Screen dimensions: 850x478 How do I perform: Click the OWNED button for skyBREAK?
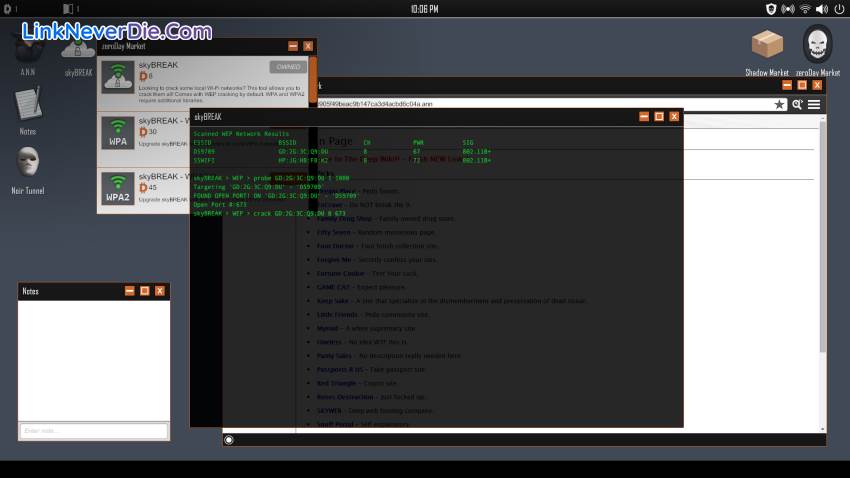(x=287, y=67)
